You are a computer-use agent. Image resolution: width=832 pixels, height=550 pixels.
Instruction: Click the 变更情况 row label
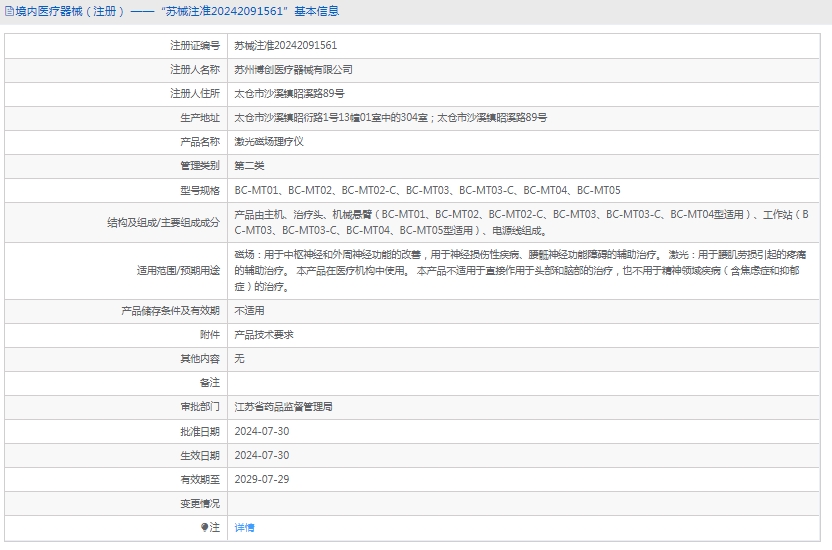coord(199,503)
